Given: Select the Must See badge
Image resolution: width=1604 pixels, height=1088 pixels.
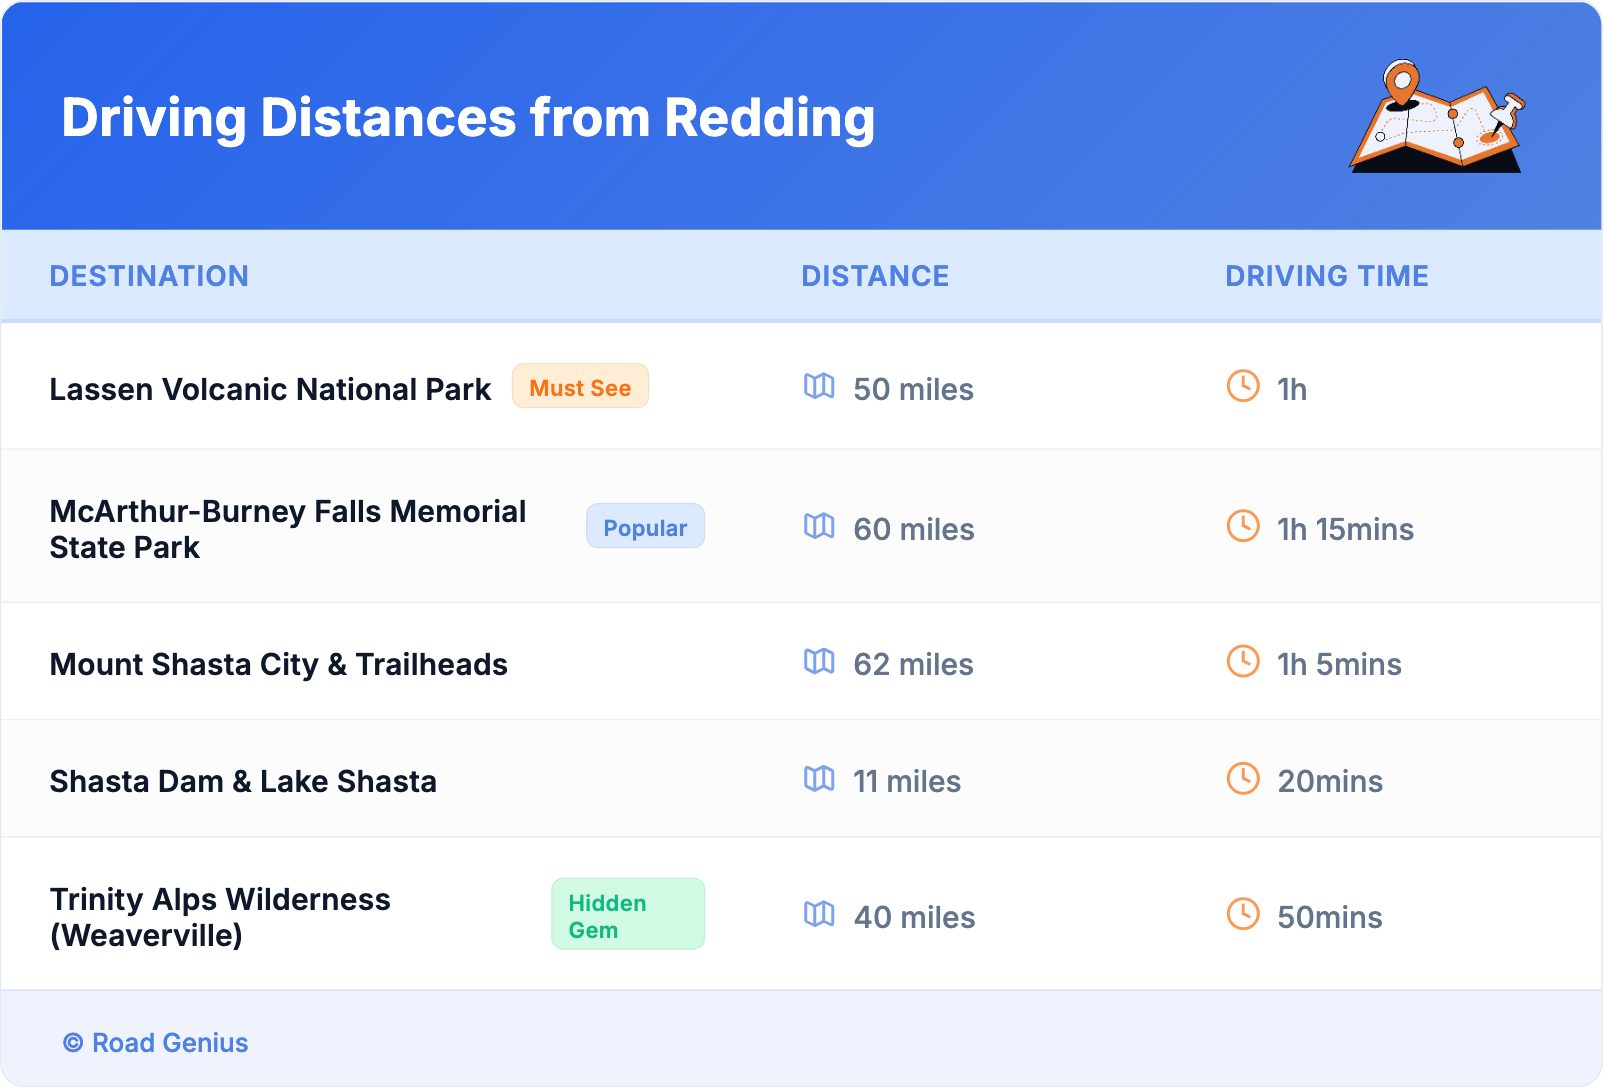Looking at the screenshot, I should pos(580,387).
